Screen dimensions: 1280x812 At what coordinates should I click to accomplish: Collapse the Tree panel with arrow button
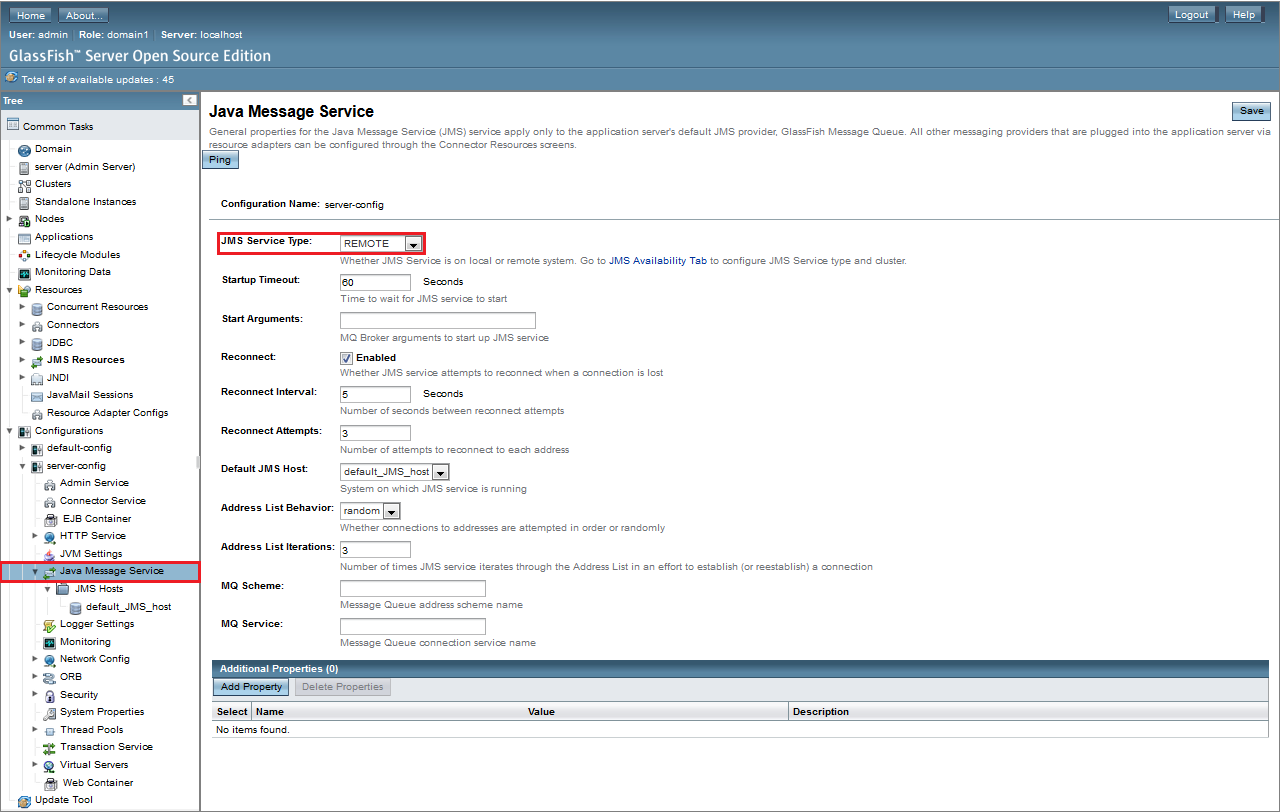point(189,101)
